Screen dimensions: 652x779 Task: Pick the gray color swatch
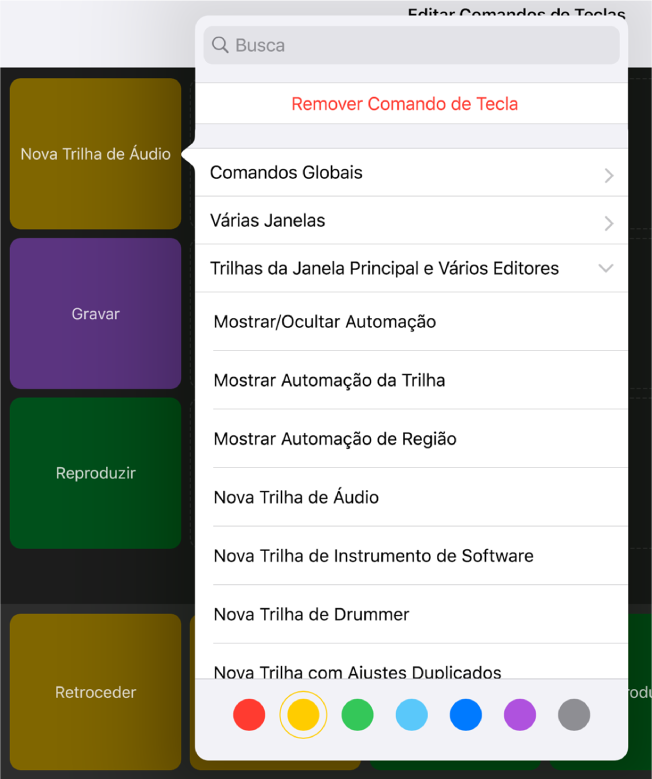point(574,715)
